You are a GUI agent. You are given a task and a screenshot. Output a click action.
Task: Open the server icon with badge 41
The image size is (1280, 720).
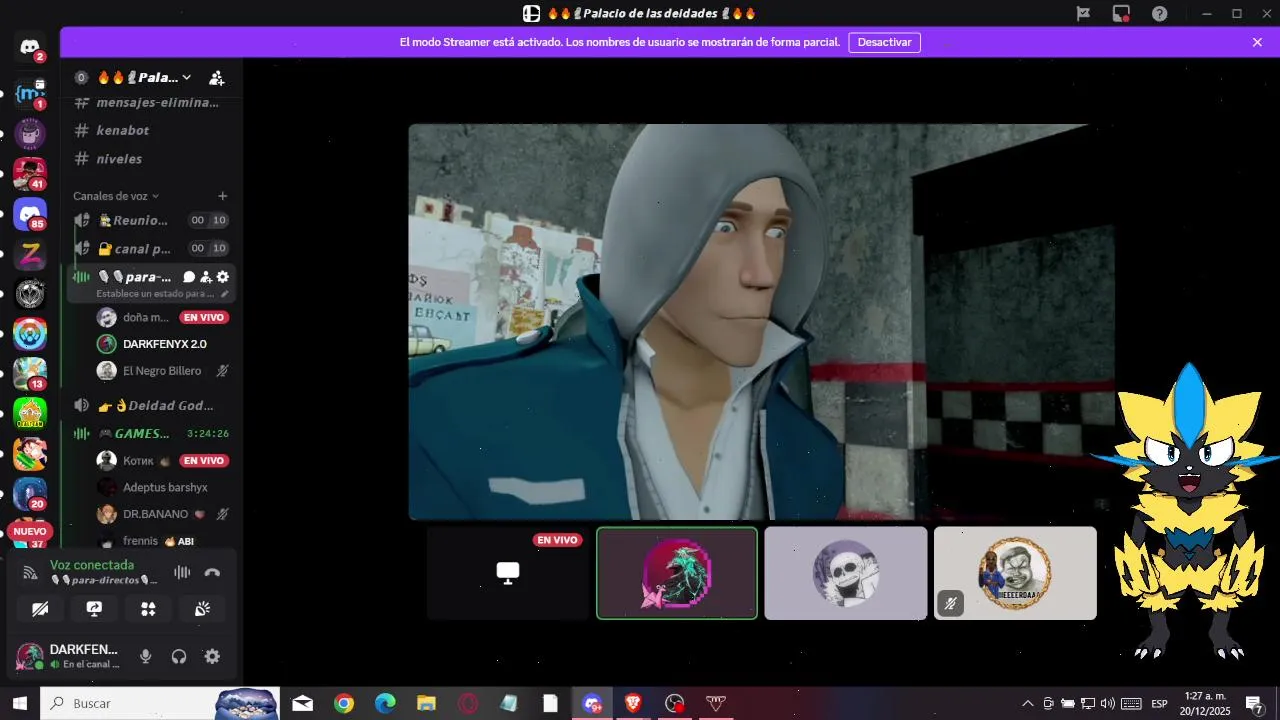coord(30,174)
